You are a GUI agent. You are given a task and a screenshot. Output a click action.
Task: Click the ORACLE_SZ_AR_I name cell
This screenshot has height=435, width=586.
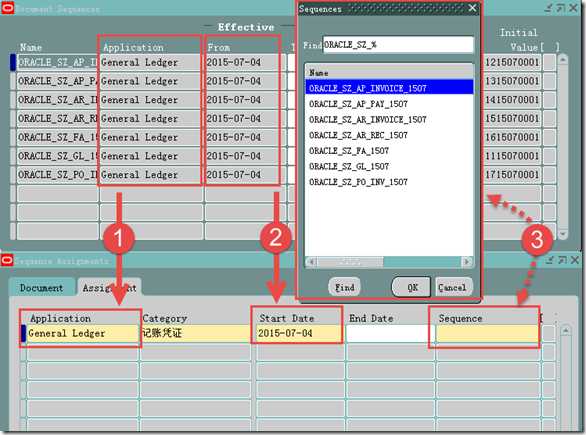point(58,100)
